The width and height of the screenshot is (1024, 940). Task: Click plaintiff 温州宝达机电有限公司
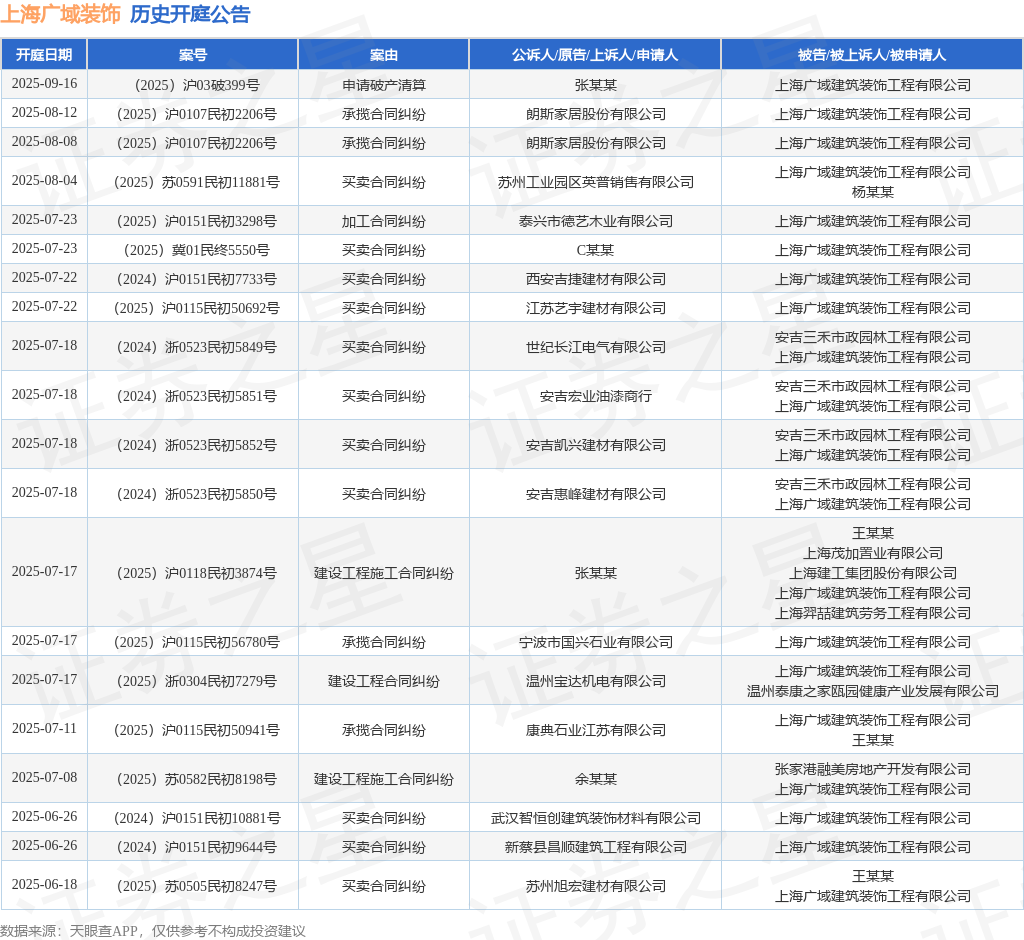pyautogui.click(x=596, y=681)
